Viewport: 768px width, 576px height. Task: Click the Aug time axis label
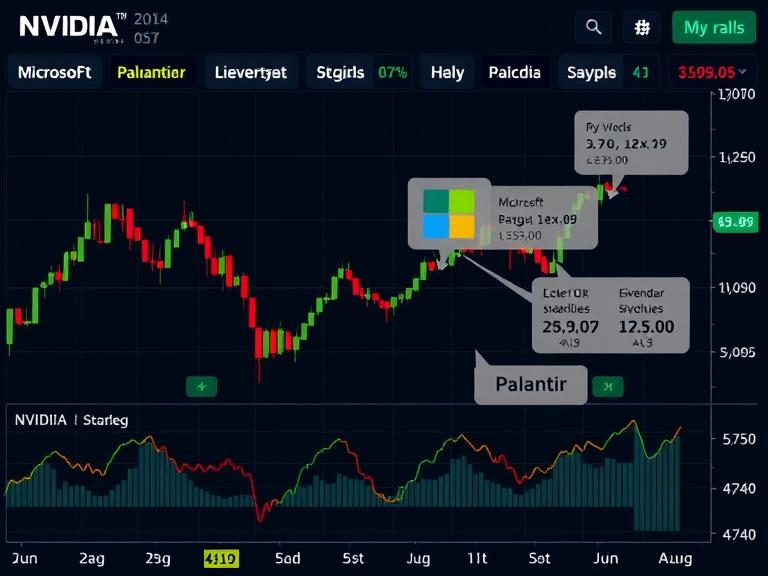click(x=675, y=558)
